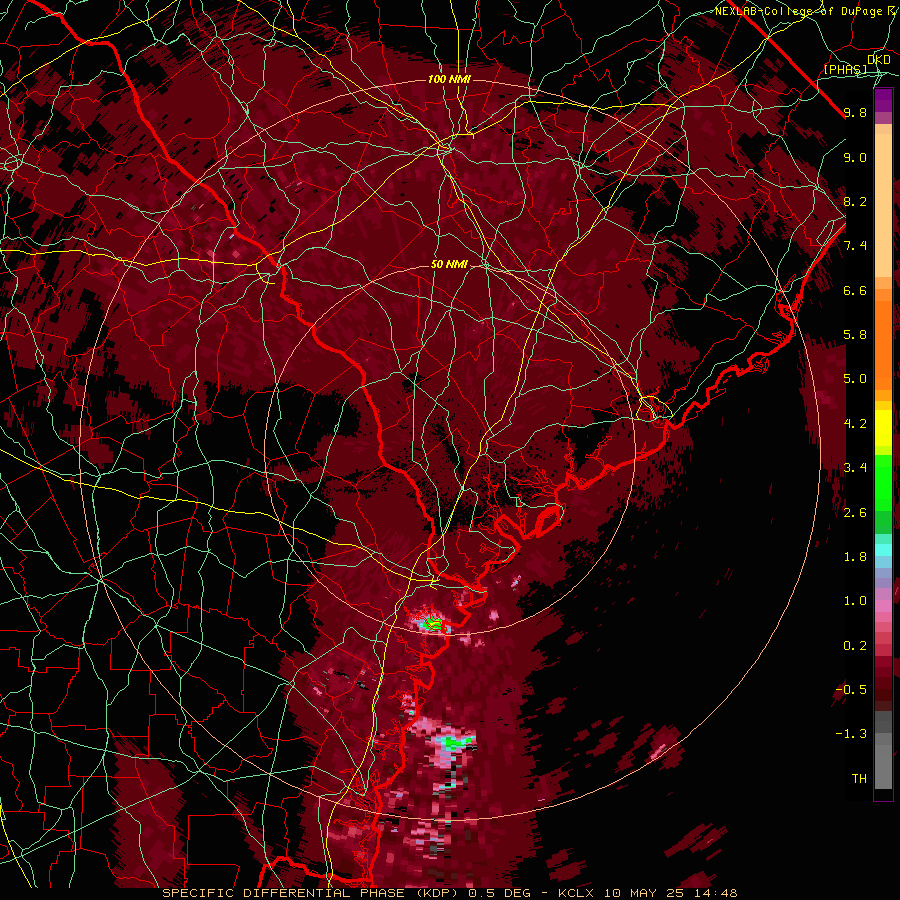Image resolution: width=900 pixels, height=900 pixels.
Task: Select the -0.5 legend value
Action: point(851,689)
